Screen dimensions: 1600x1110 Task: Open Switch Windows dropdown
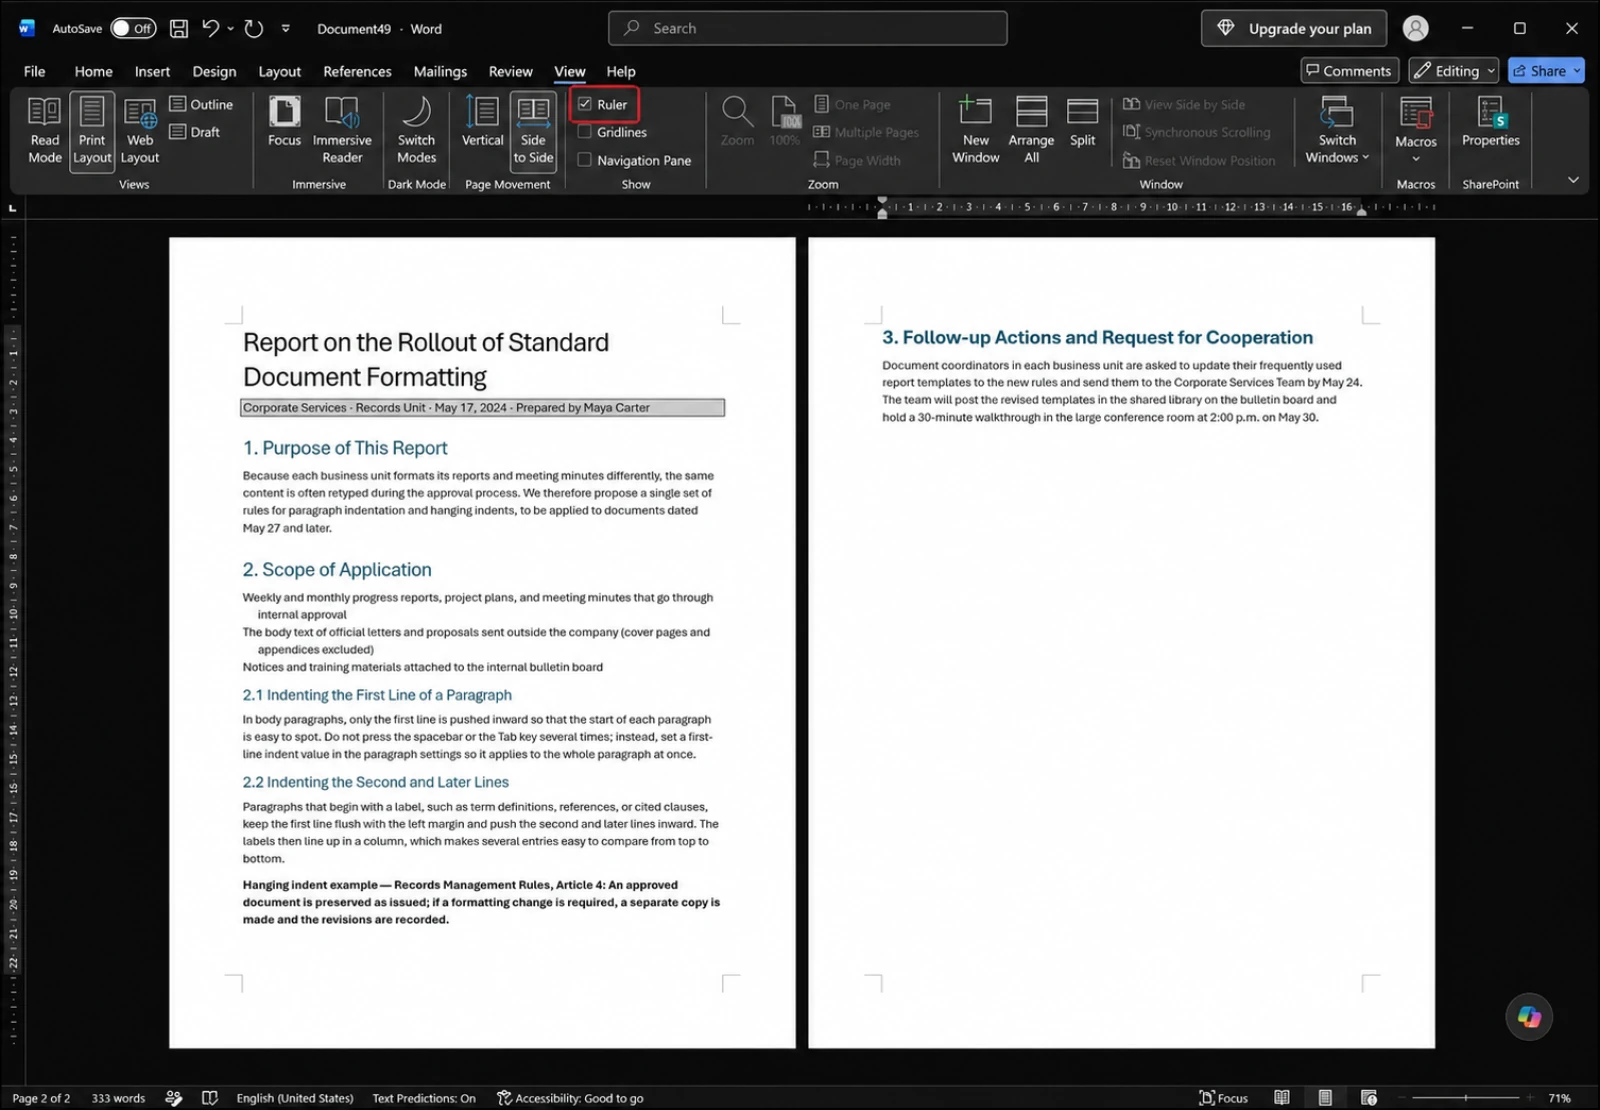pyautogui.click(x=1337, y=131)
